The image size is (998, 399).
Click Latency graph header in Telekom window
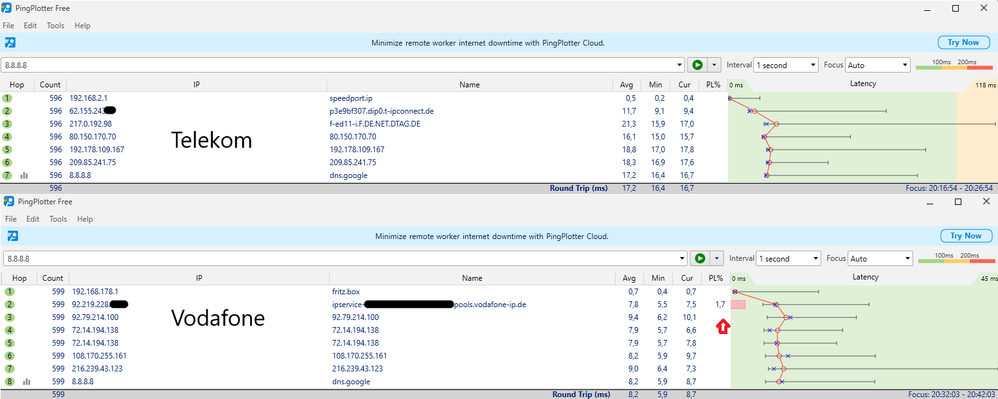coord(862,84)
